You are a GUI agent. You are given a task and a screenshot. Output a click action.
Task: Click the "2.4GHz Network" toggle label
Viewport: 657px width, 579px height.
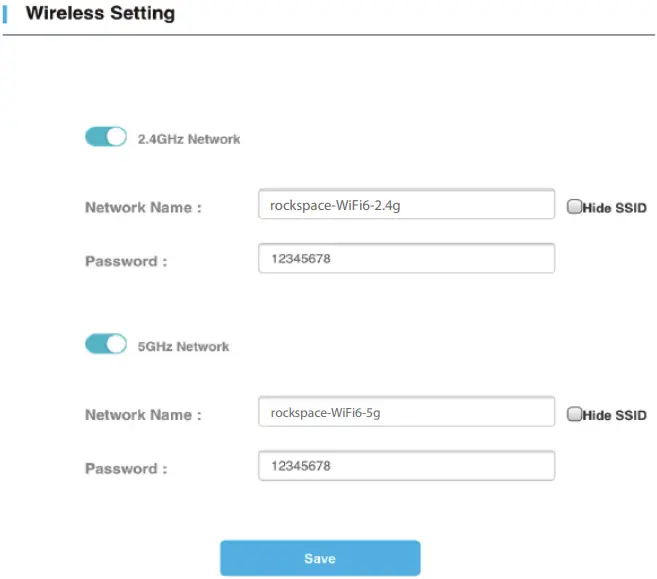(189, 139)
